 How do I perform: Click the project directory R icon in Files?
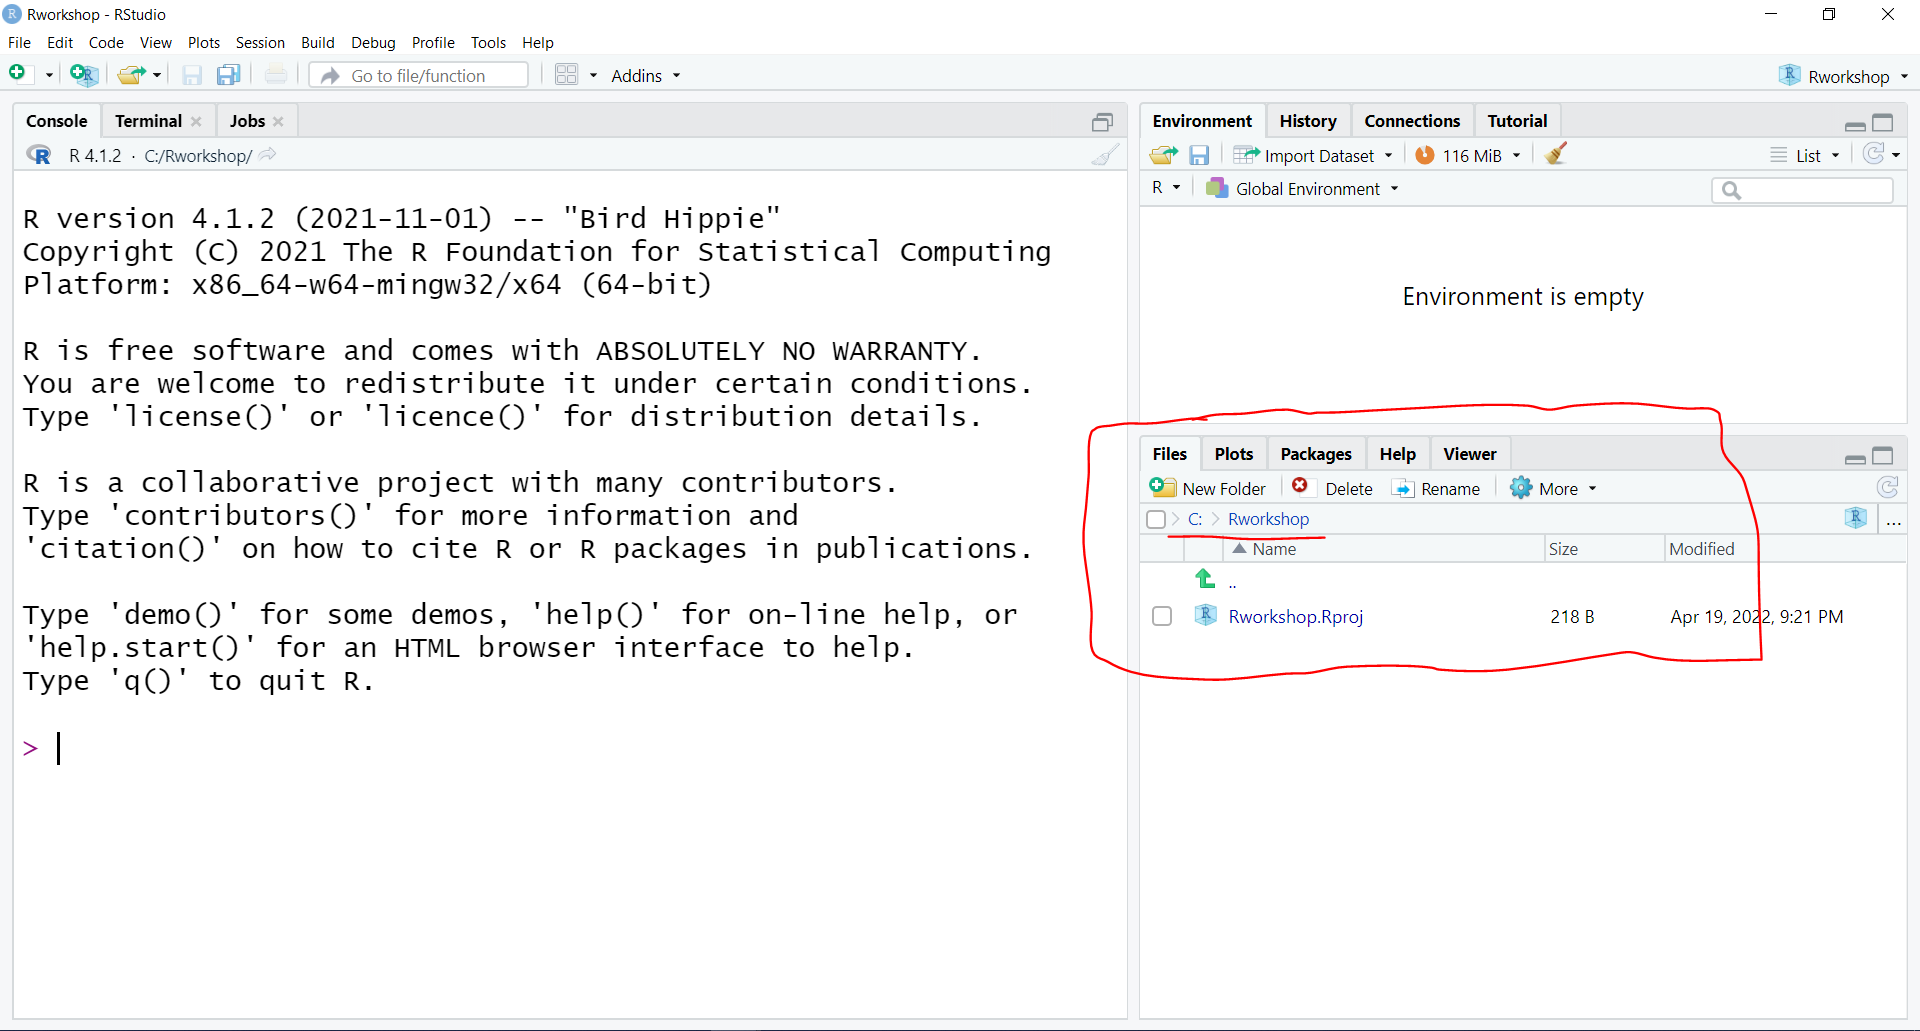tap(1855, 518)
